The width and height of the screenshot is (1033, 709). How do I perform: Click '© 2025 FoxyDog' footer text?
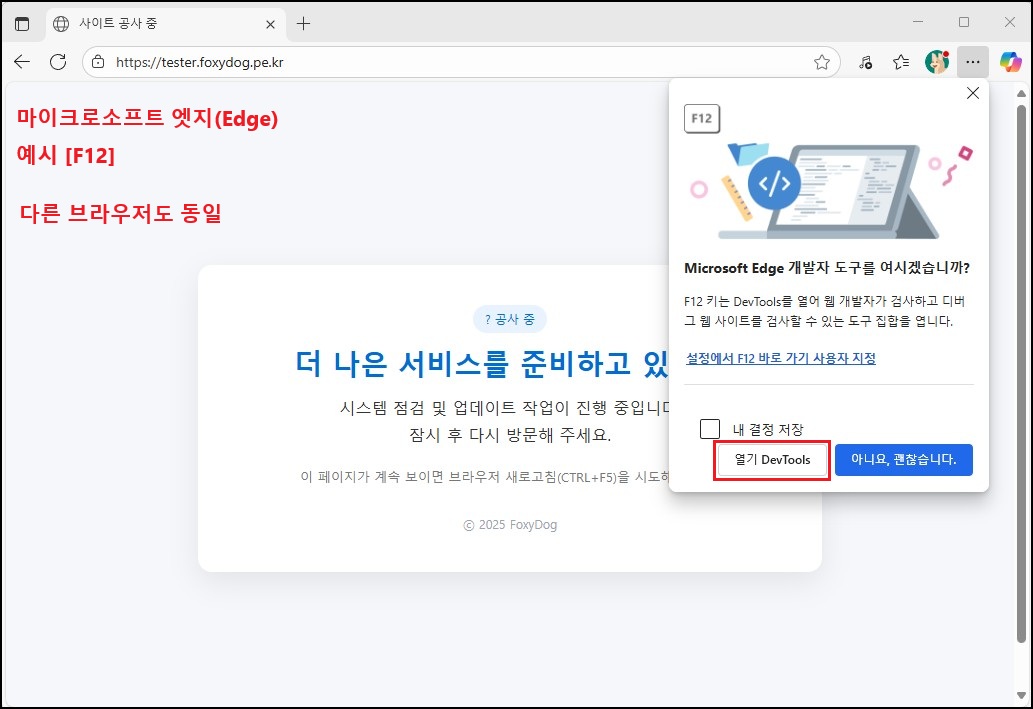click(510, 525)
